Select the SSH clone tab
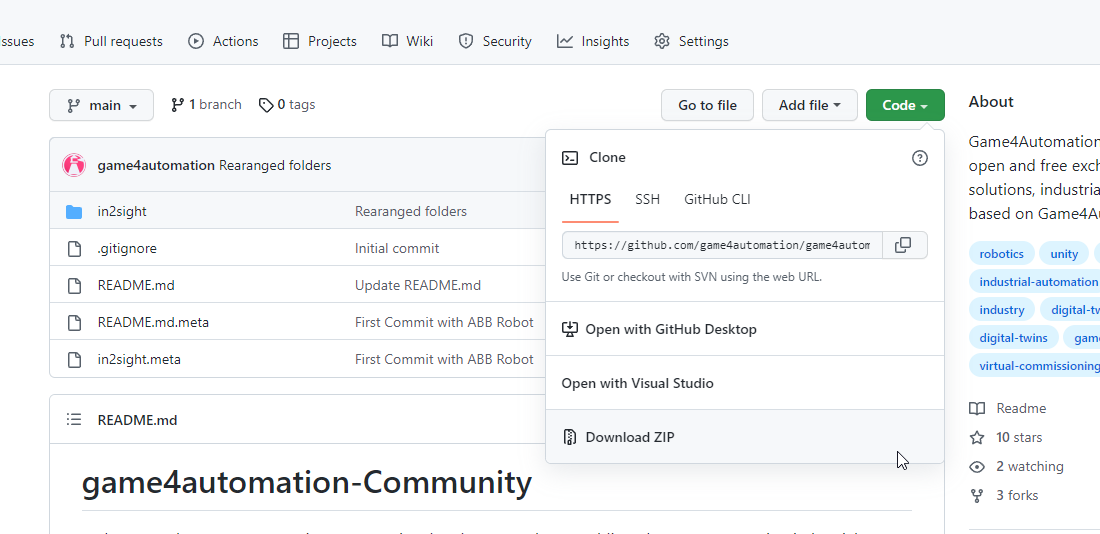 tap(648, 199)
